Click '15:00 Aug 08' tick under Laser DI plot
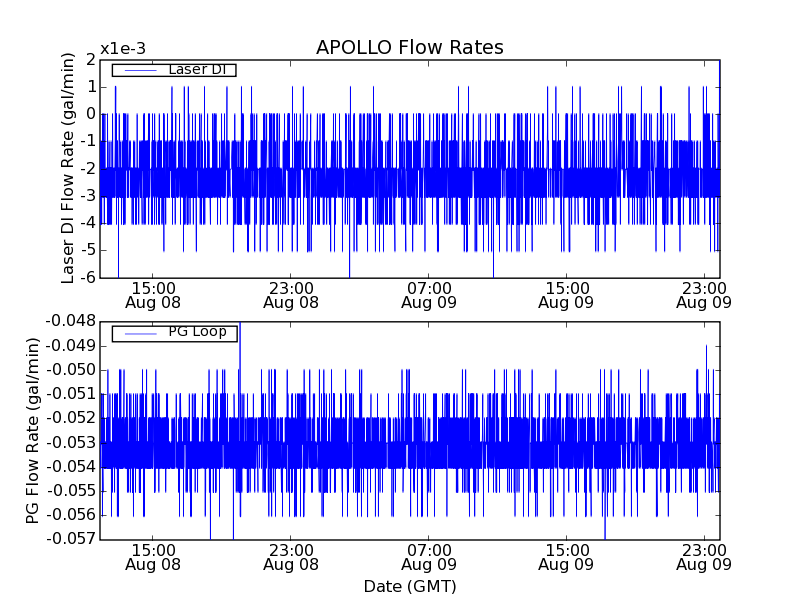 click(153, 296)
